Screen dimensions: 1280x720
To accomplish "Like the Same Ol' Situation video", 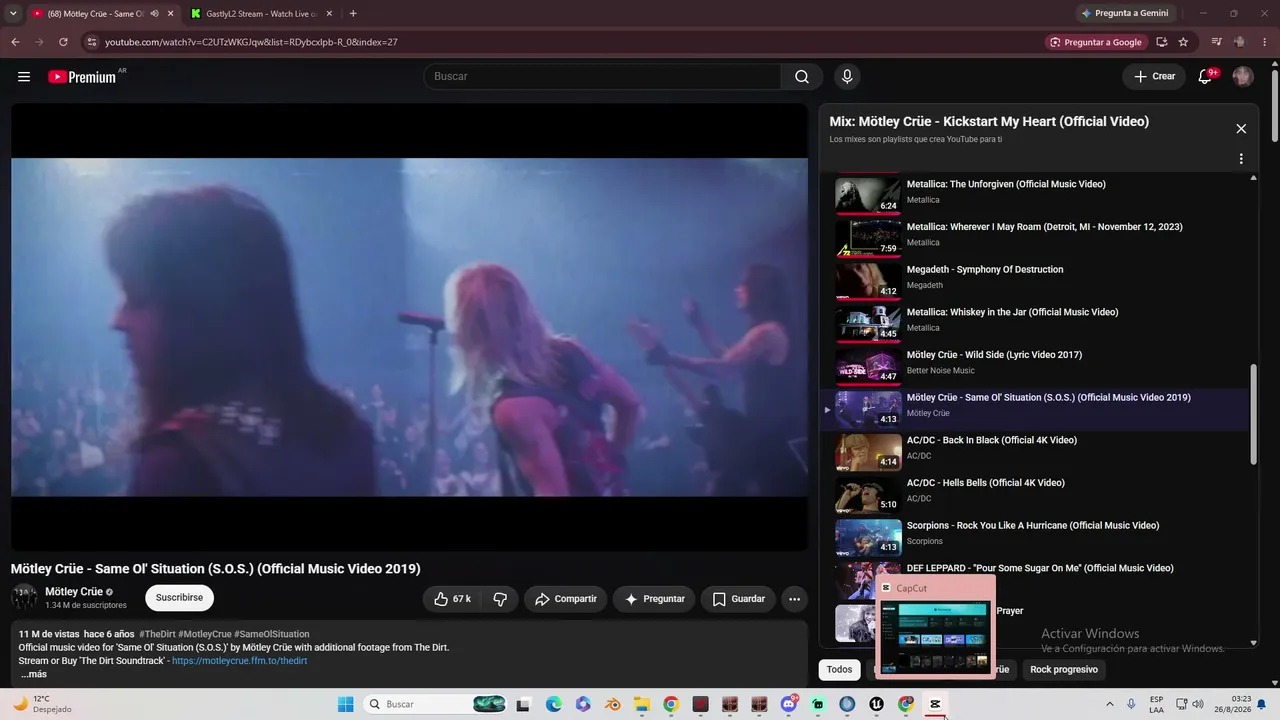I will (x=452, y=599).
